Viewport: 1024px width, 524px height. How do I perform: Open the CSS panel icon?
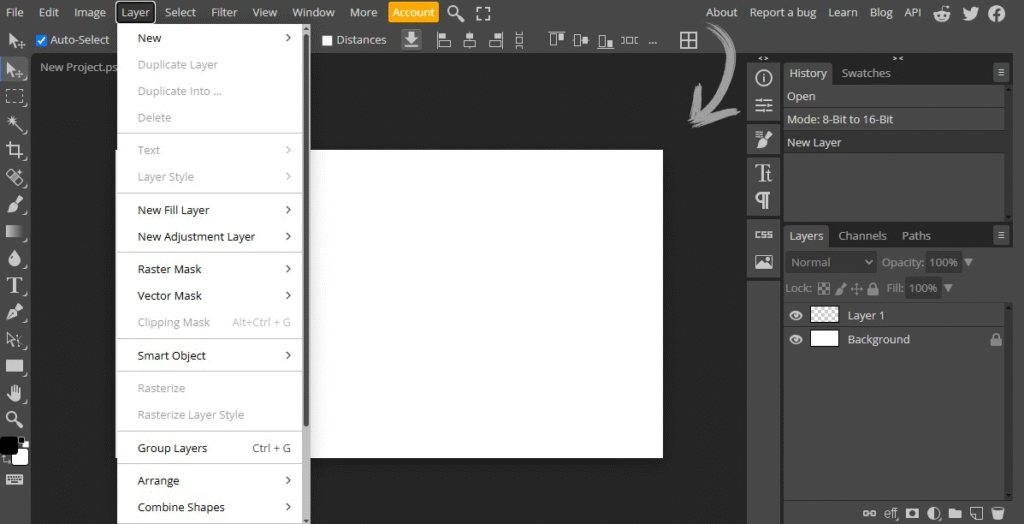(x=764, y=235)
